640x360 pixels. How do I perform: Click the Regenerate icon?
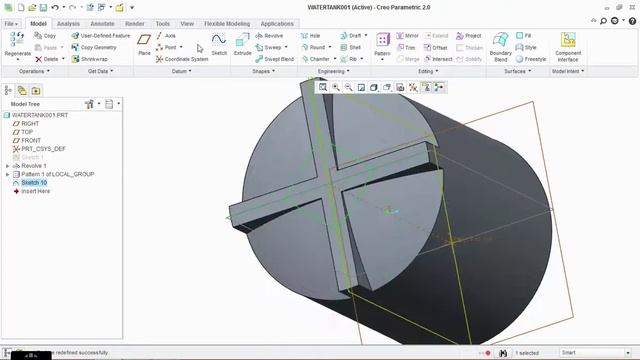[17, 40]
